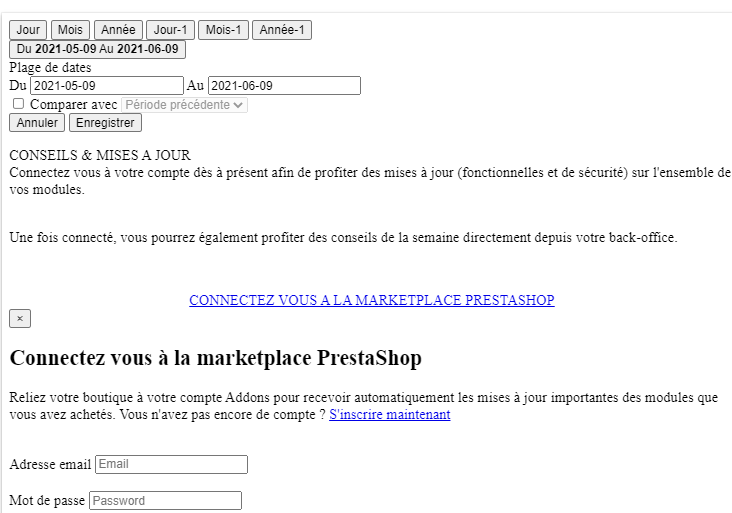Open the Connectez vous à la marketplace PrestaShop link
Image resolution: width=732 pixels, height=513 pixels.
(372, 300)
